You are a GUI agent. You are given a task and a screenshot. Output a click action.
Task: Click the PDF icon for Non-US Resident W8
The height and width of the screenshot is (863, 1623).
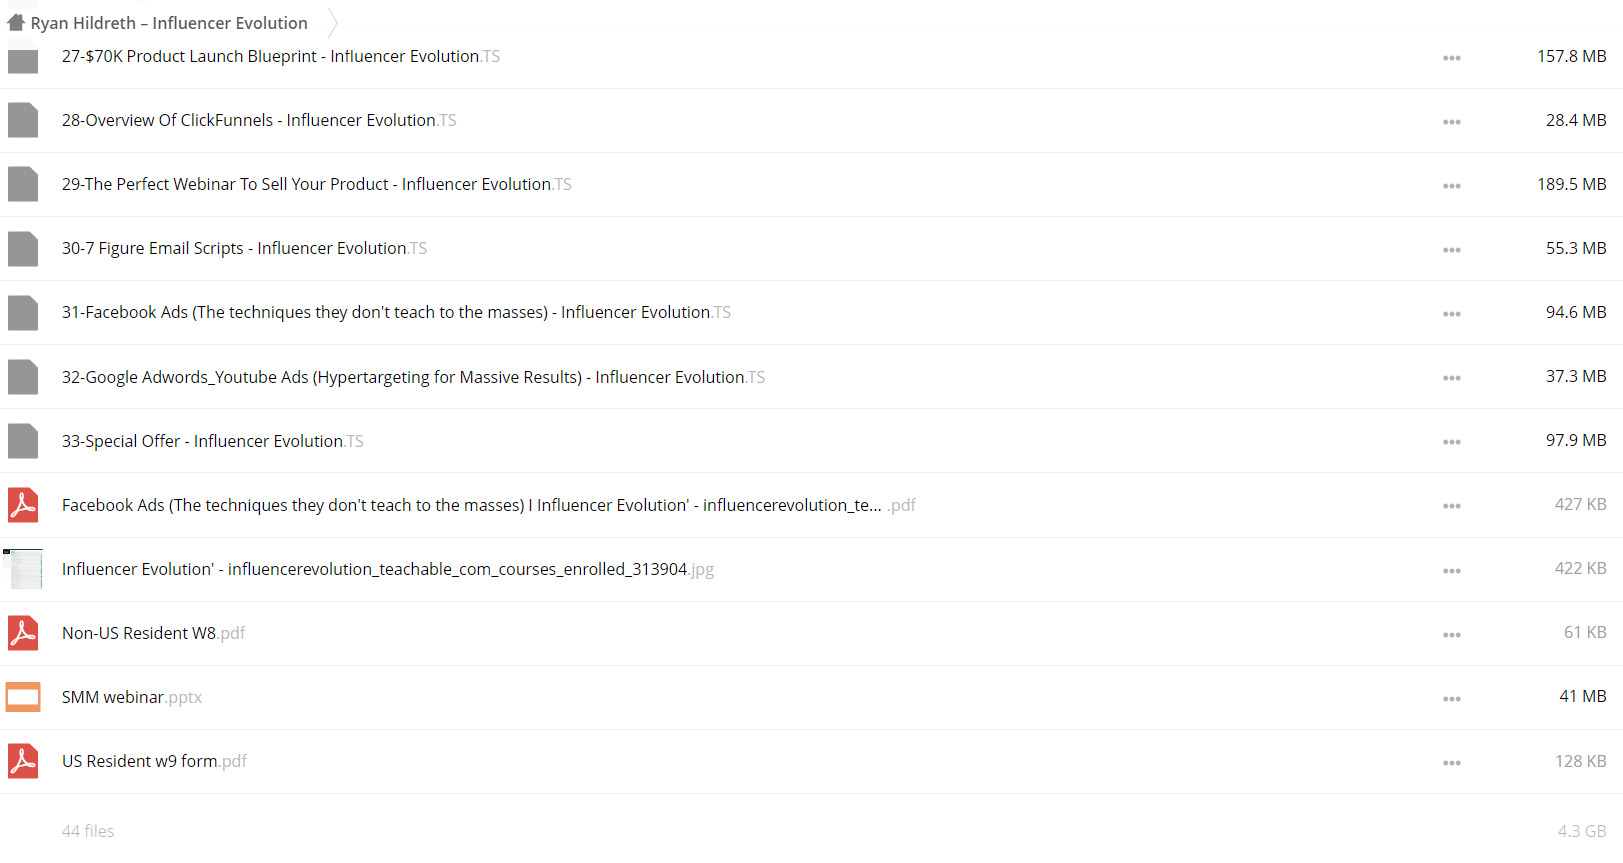click(23, 633)
